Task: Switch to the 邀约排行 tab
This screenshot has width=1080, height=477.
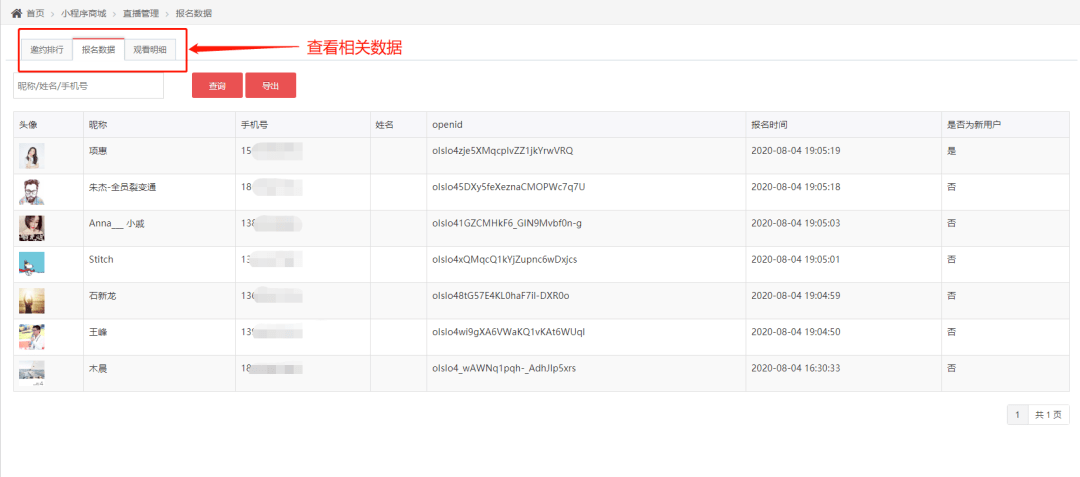Action: (x=47, y=50)
